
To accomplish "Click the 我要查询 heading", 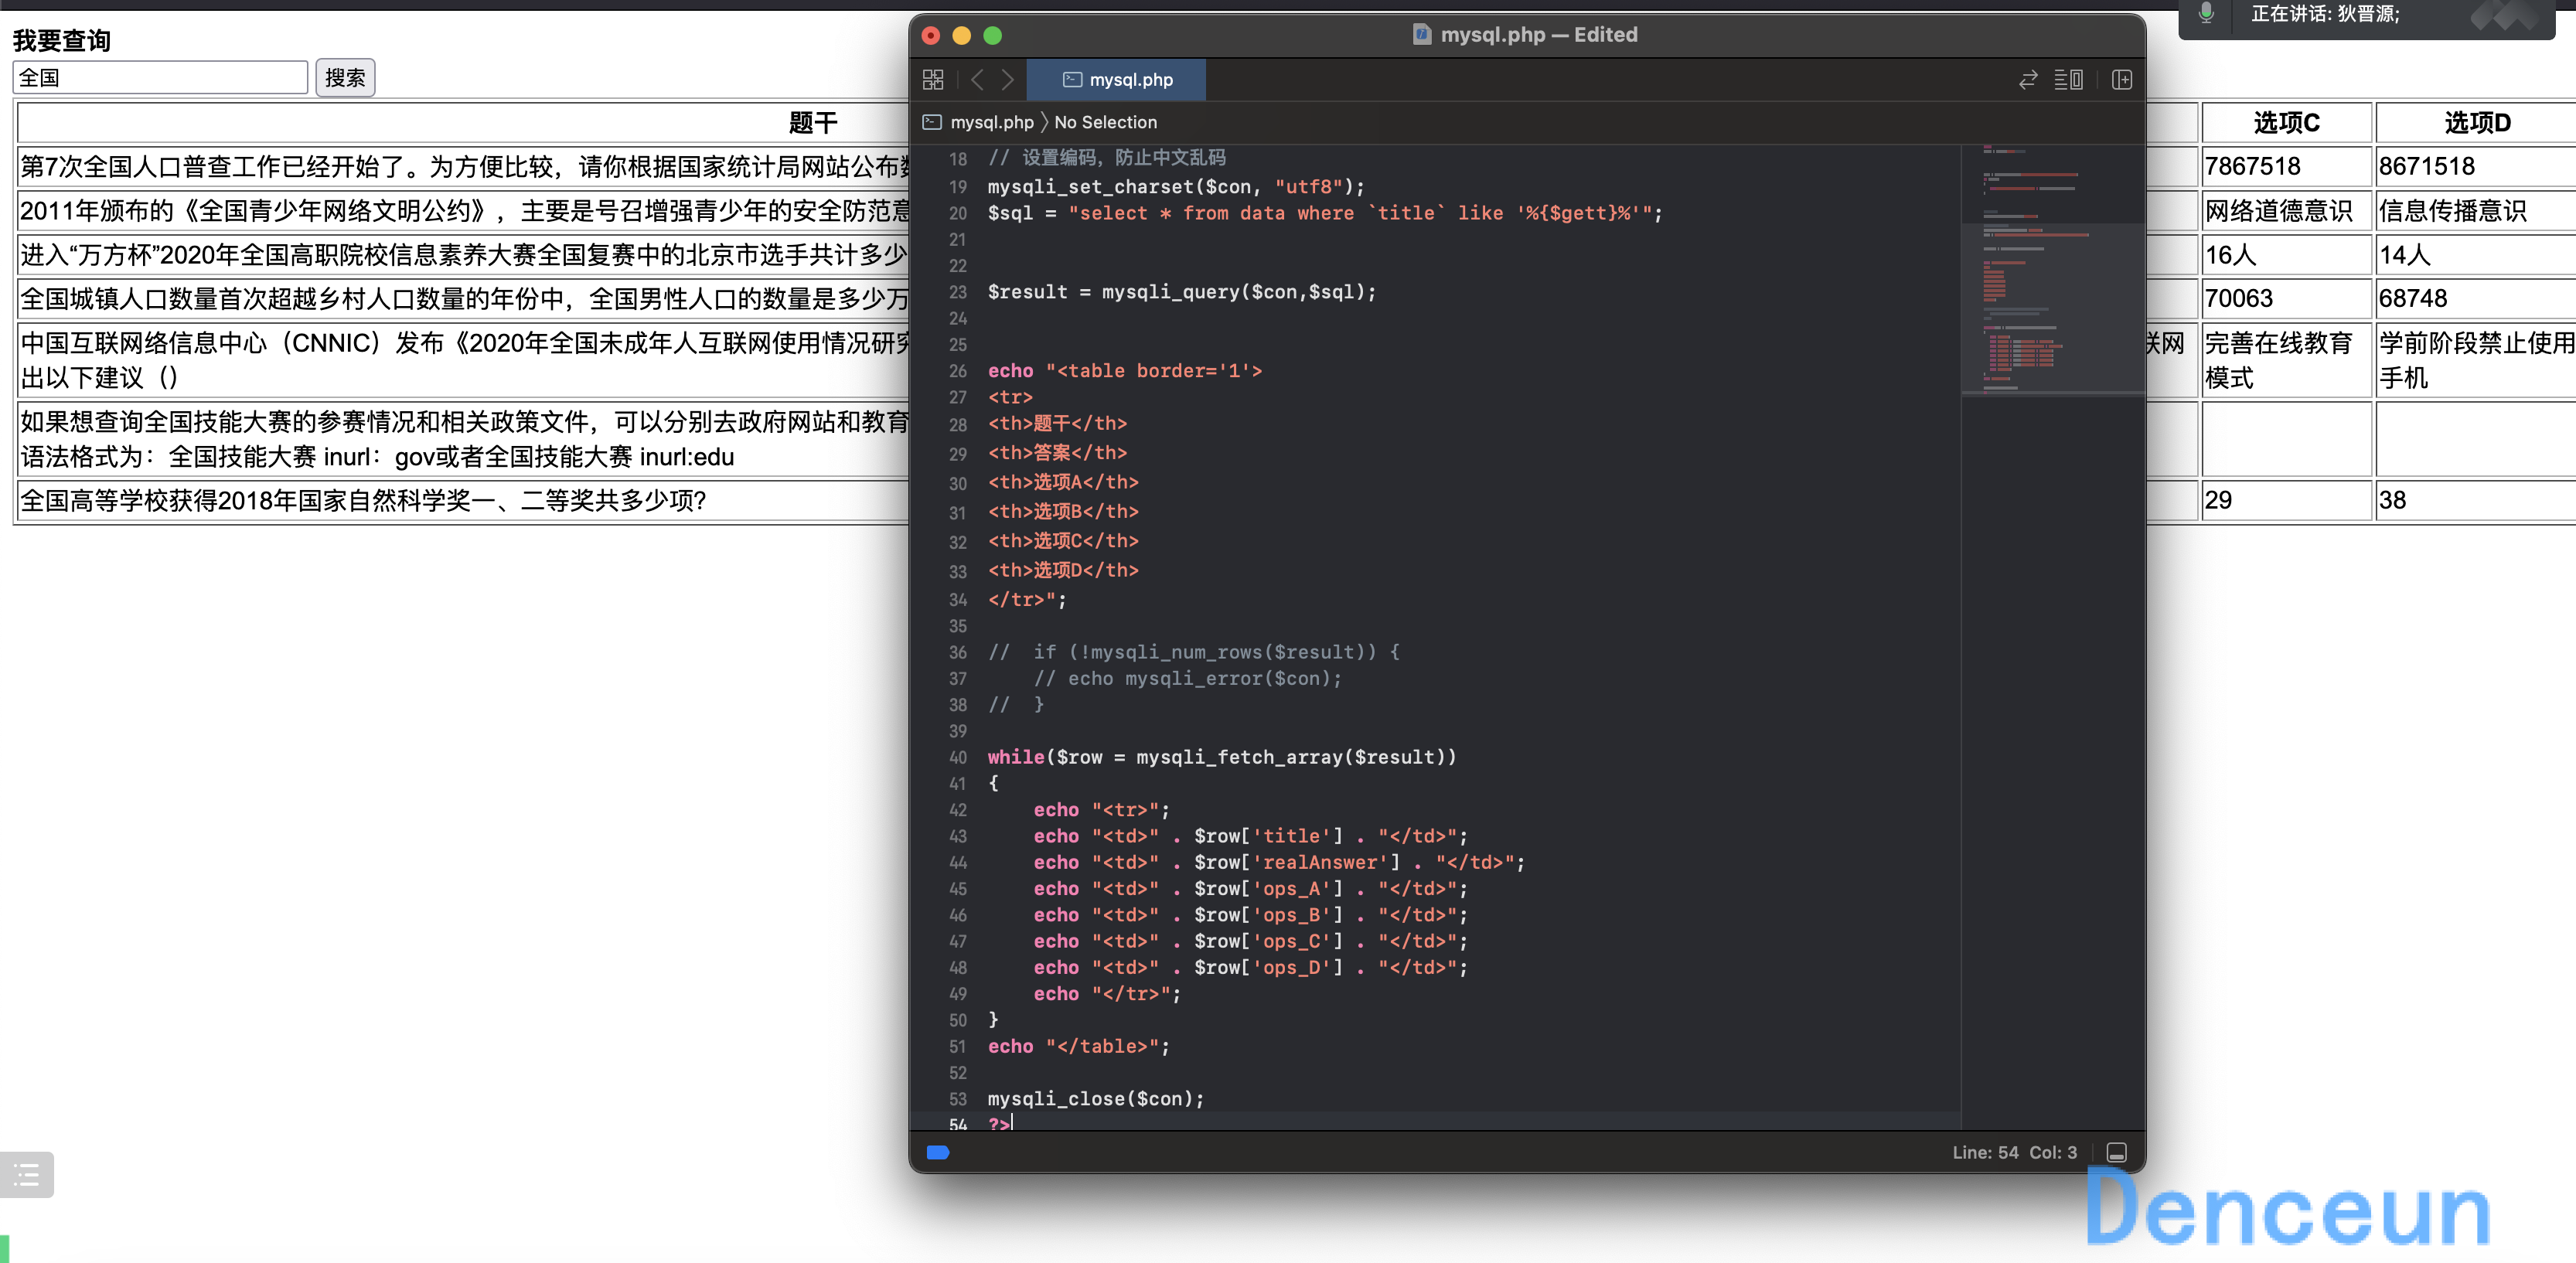I will tap(62, 40).
